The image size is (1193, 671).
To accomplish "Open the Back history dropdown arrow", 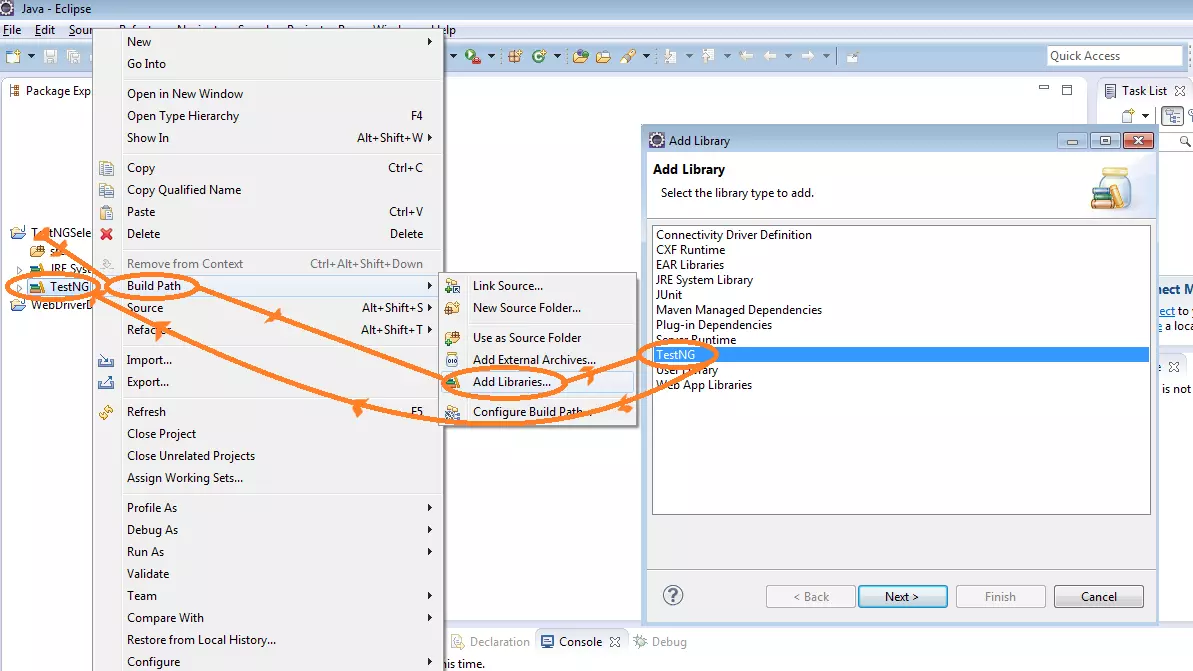I will (788, 56).
